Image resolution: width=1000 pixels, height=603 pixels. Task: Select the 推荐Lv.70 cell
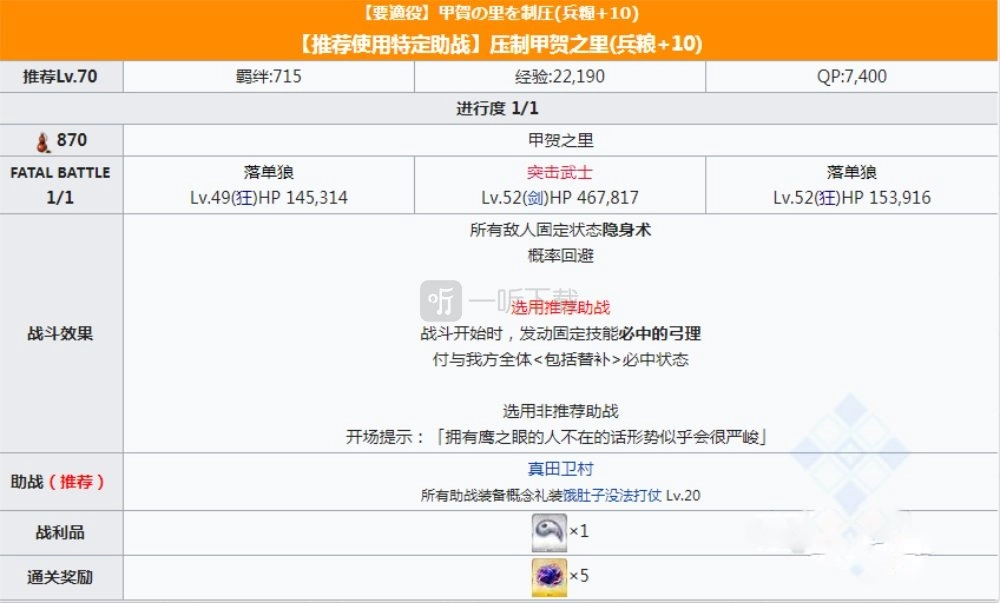pyautogui.click(x=61, y=76)
